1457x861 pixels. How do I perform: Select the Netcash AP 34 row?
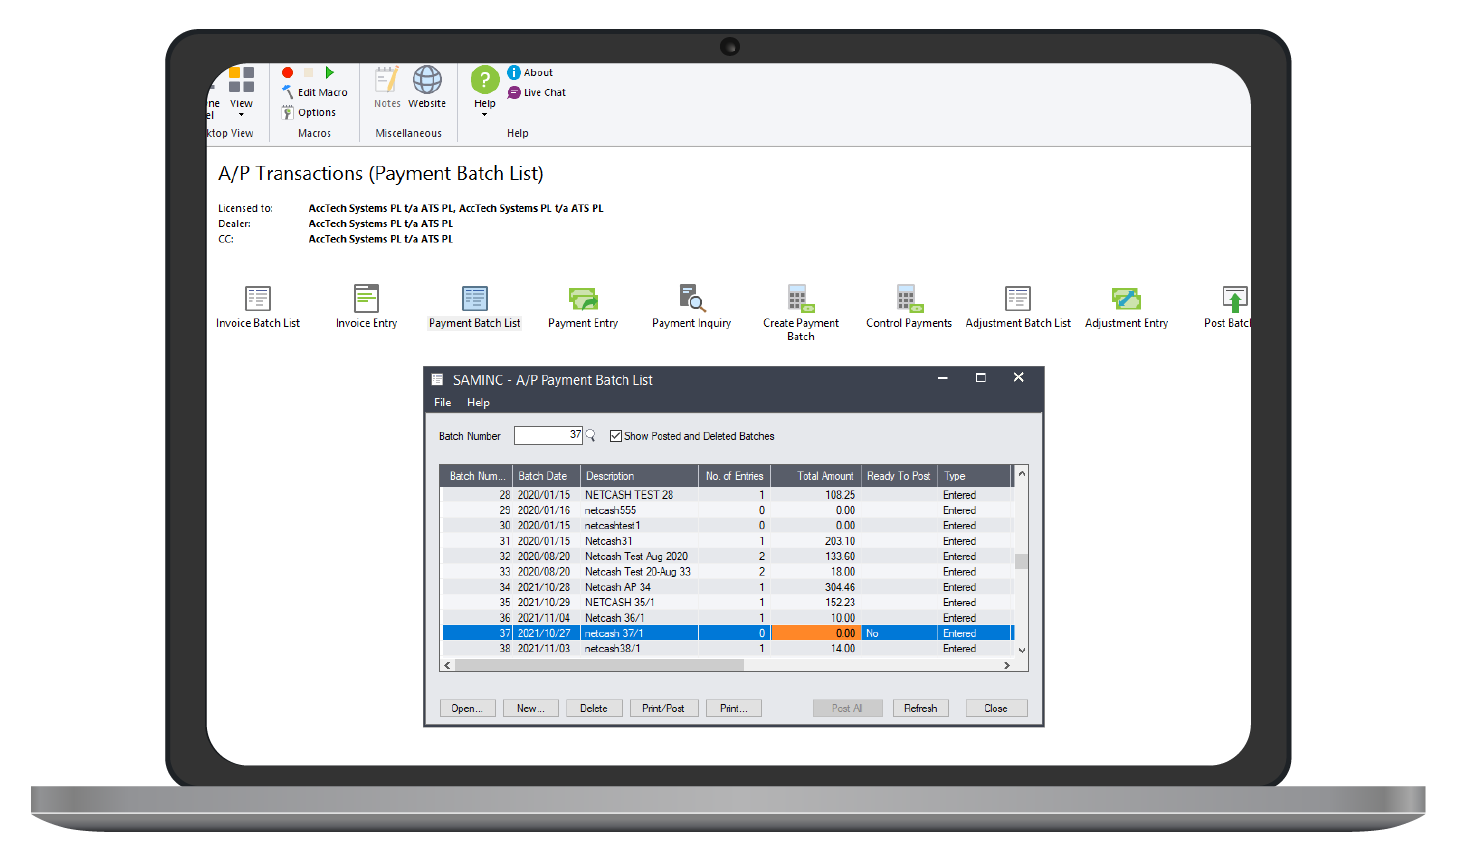click(x=727, y=587)
